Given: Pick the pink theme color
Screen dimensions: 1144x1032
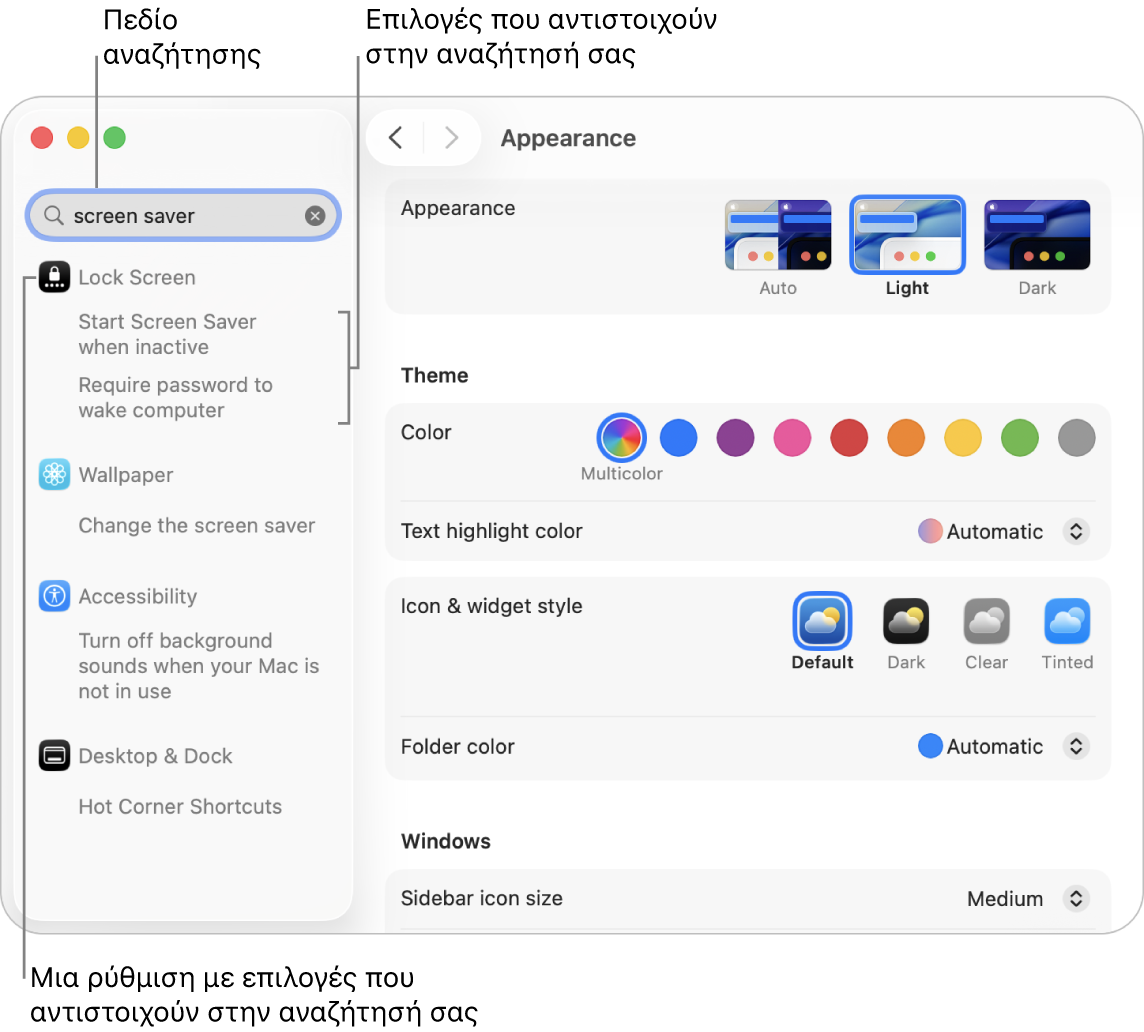Looking at the screenshot, I should point(792,438).
